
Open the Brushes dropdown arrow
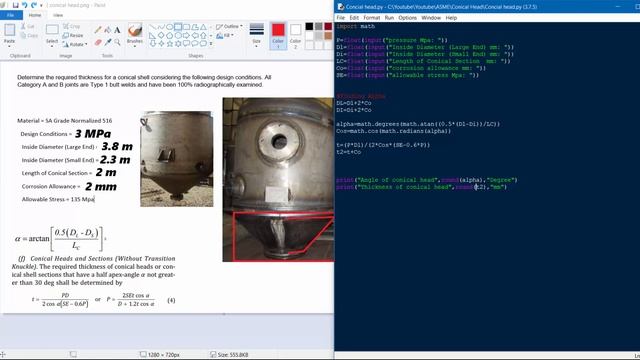tap(135, 45)
